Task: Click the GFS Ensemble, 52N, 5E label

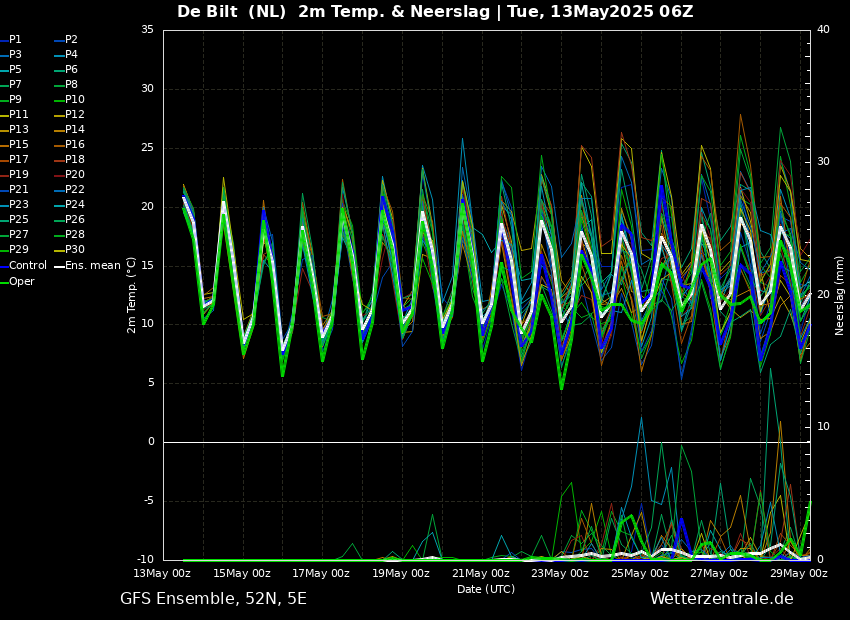Action: (213, 599)
